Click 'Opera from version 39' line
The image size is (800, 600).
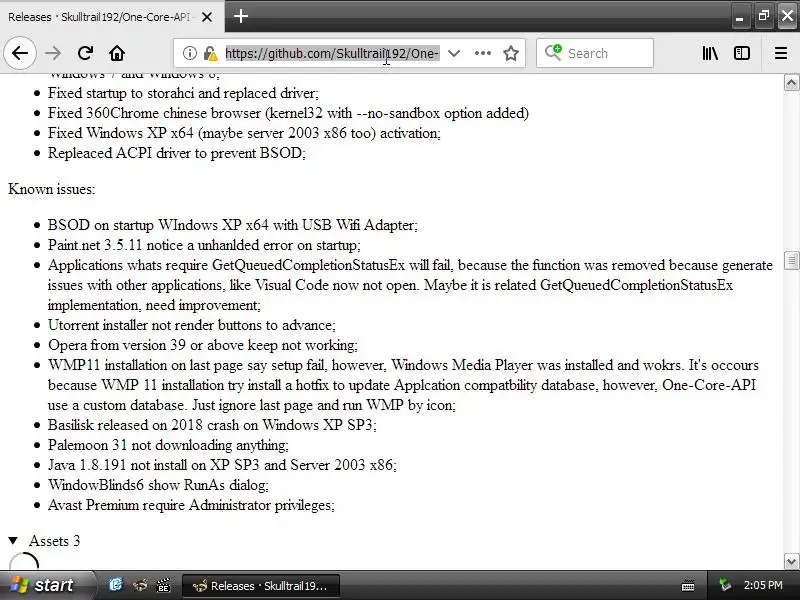(x=203, y=345)
